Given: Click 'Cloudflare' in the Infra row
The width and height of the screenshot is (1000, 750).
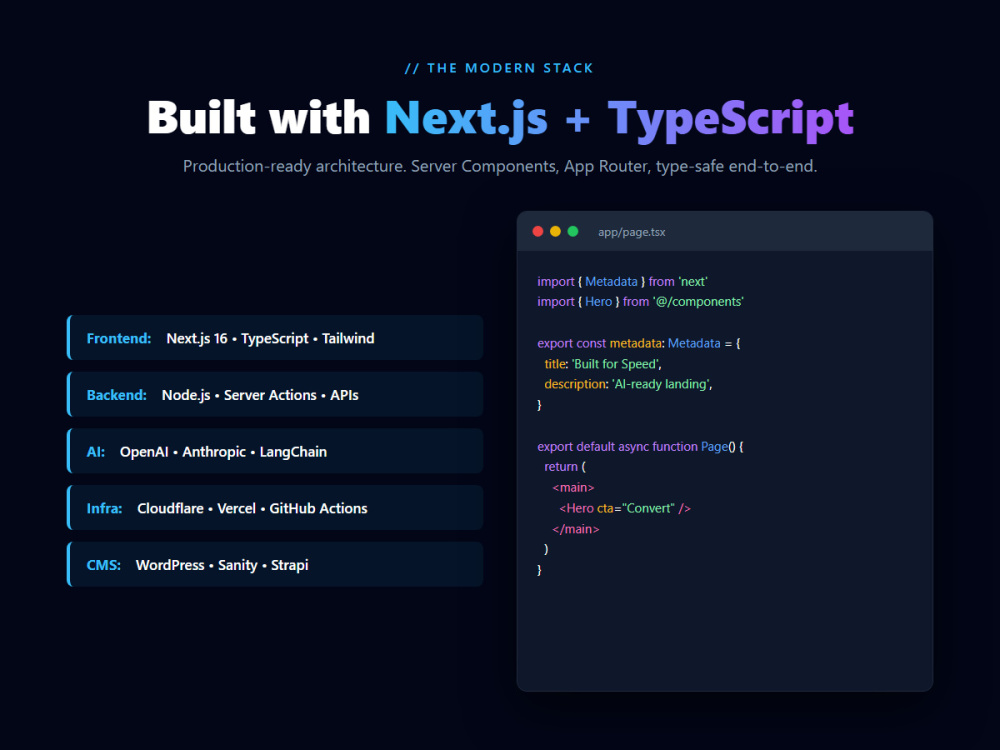Looking at the screenshot, I should tap(170, 508).
